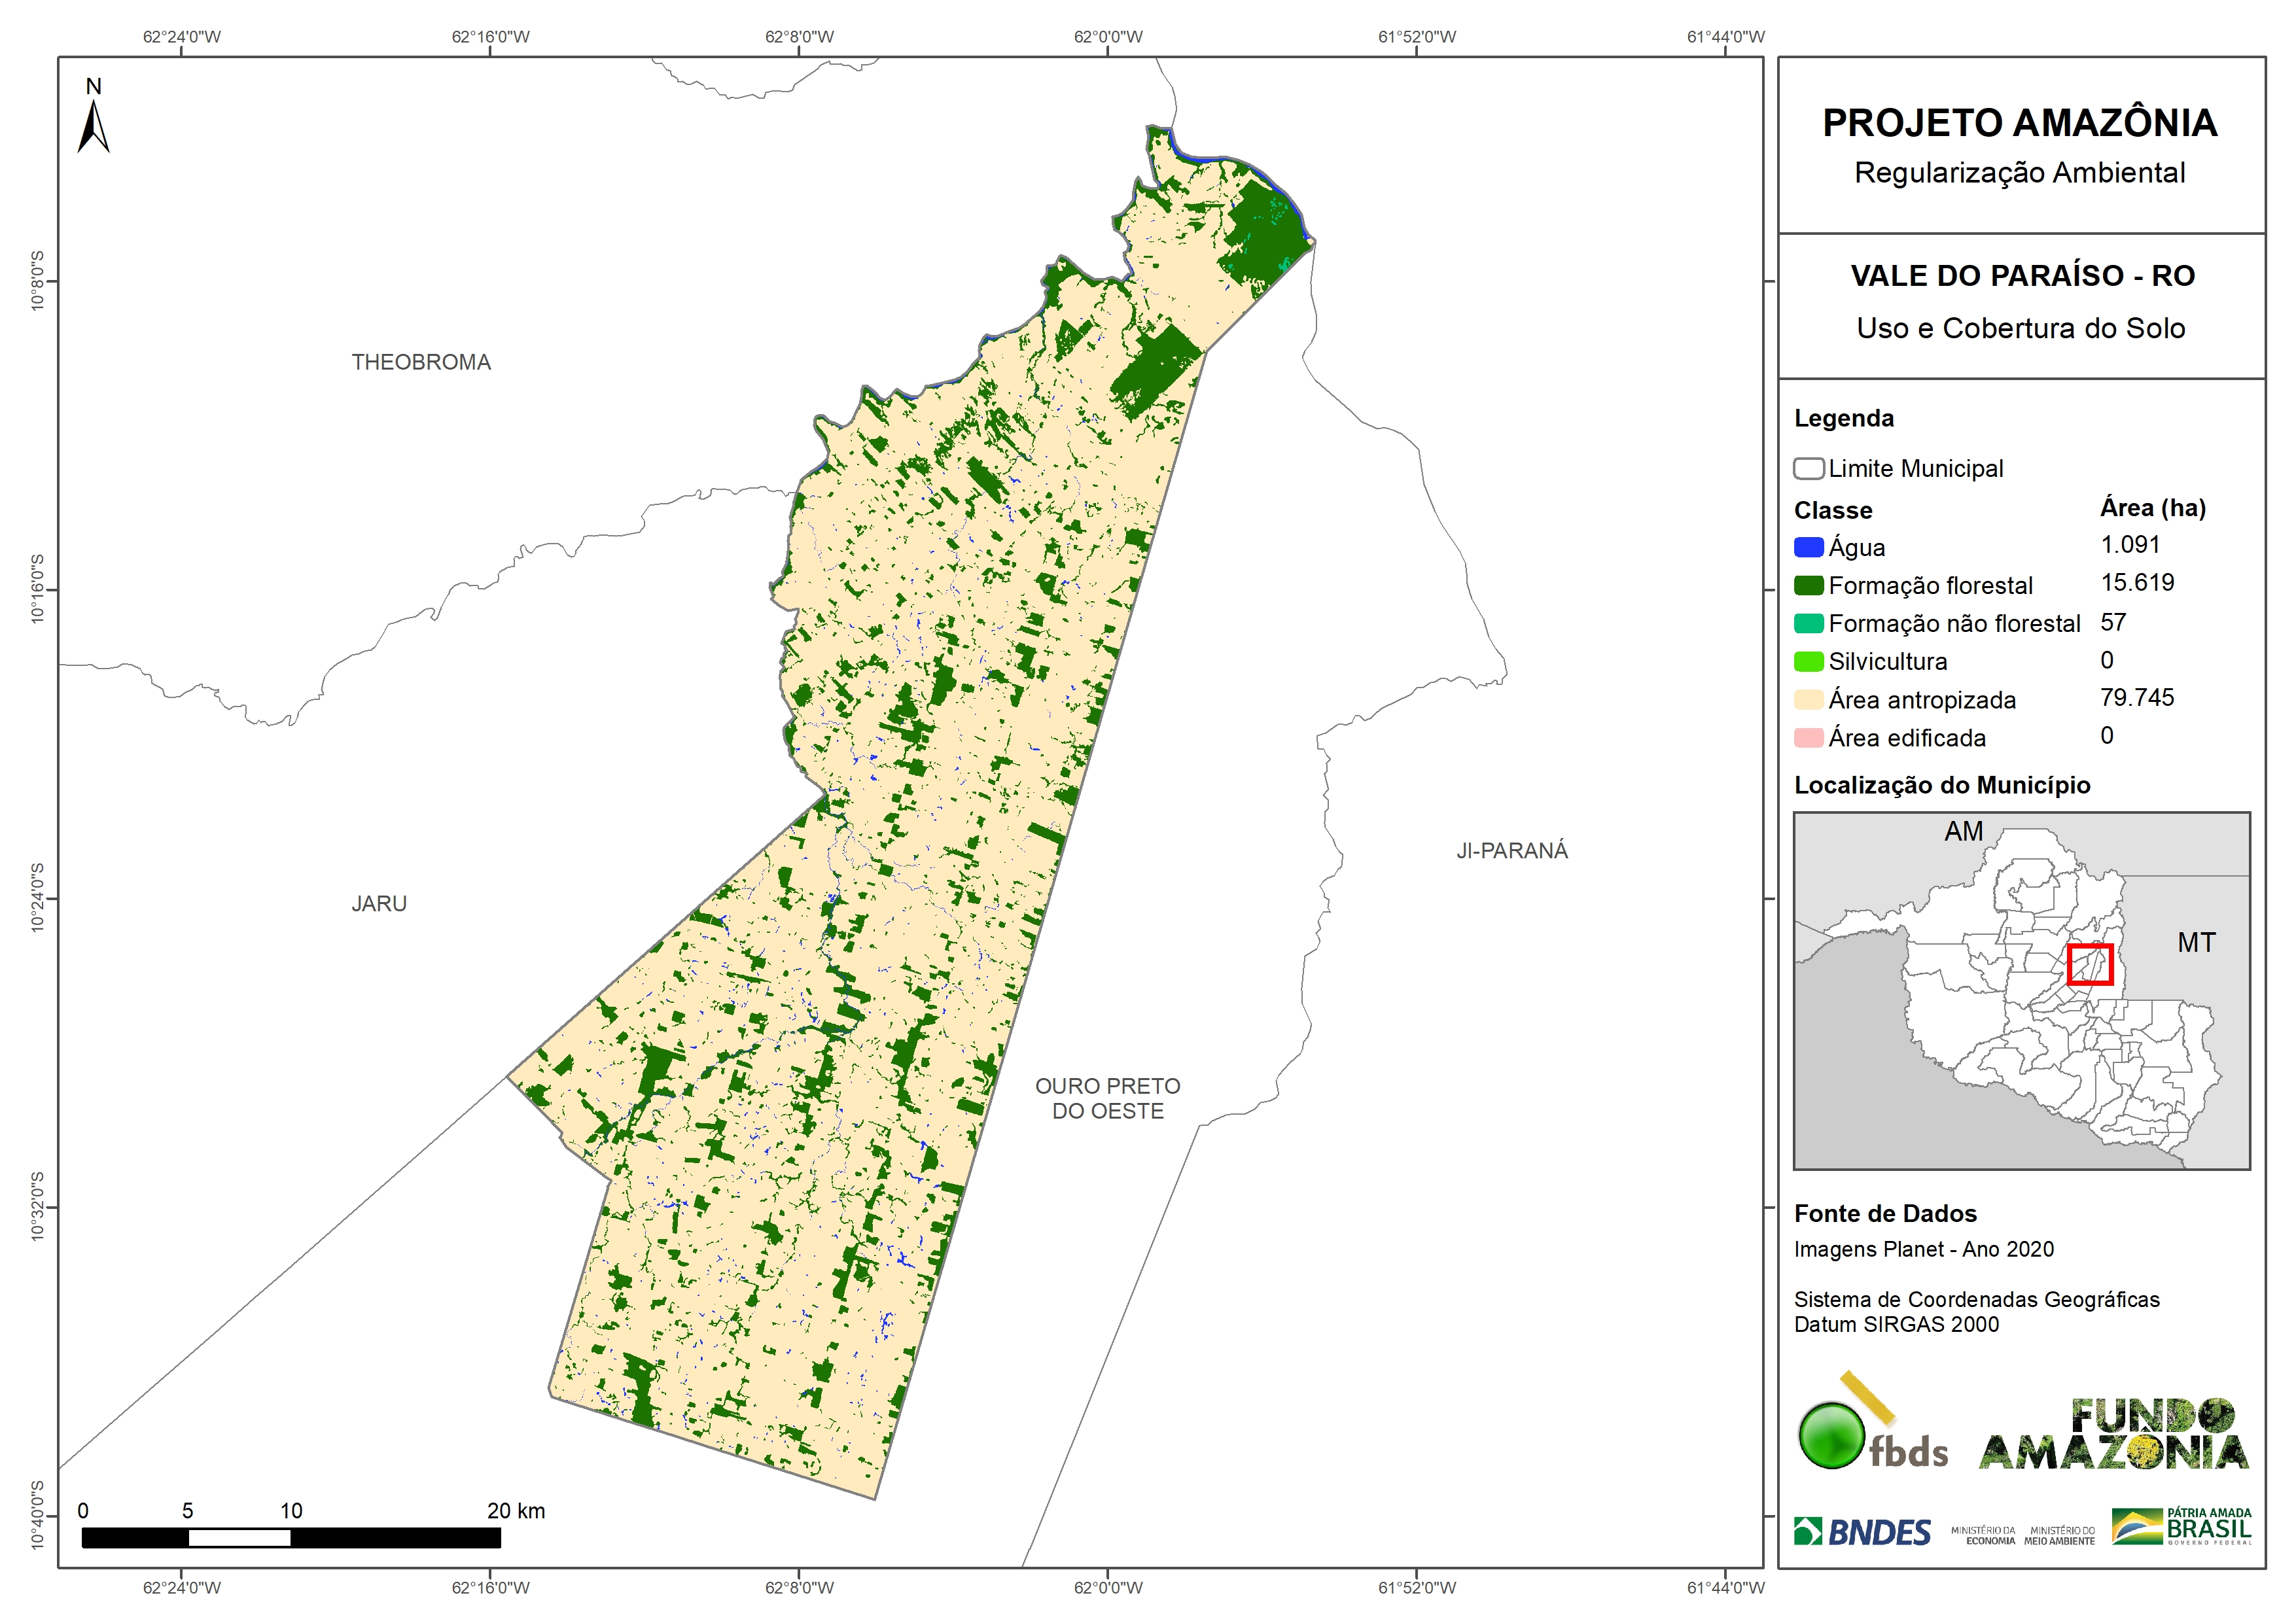Click the JARU municipality label
The image size is (2296, 1623).
[x=379, y=904]
